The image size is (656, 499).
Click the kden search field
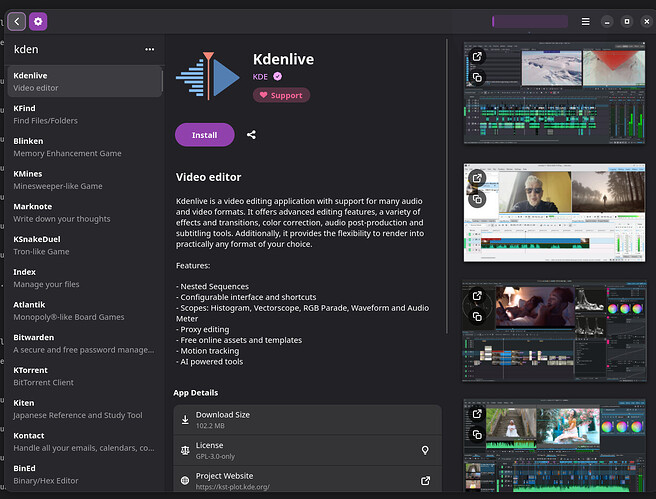[x=75, y=49]
